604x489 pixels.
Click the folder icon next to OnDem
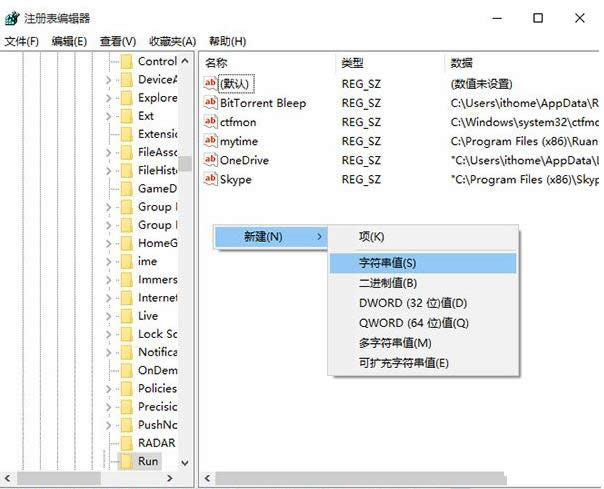[x=126, y=370]
